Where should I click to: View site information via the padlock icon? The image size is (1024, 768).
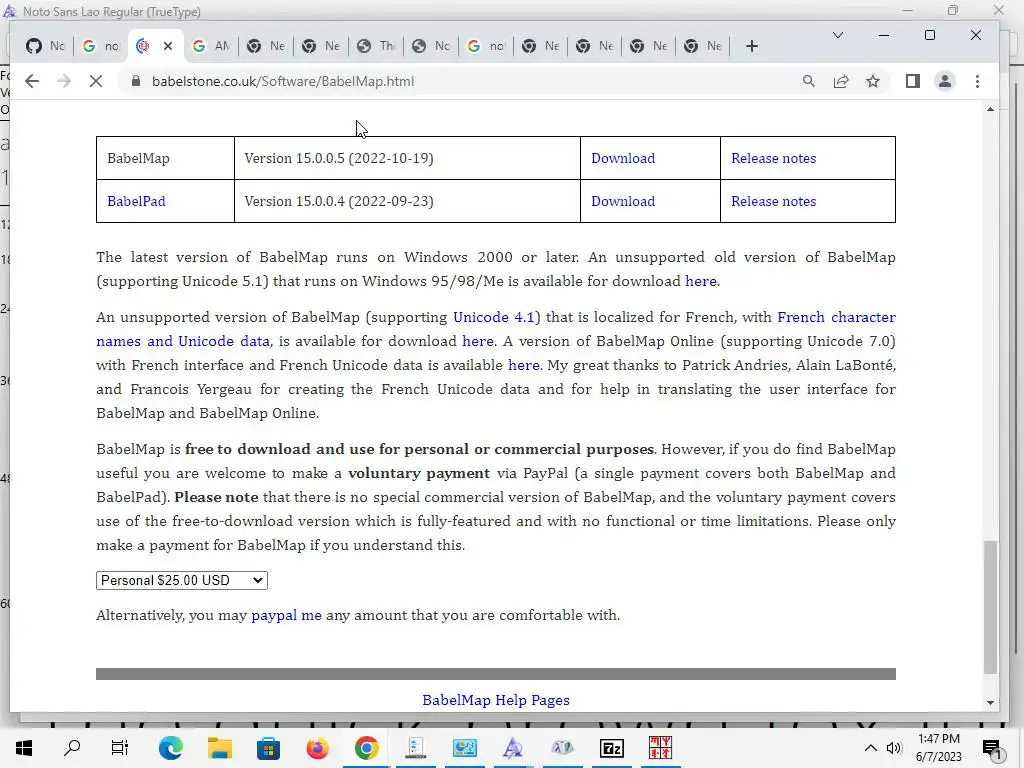136,81
